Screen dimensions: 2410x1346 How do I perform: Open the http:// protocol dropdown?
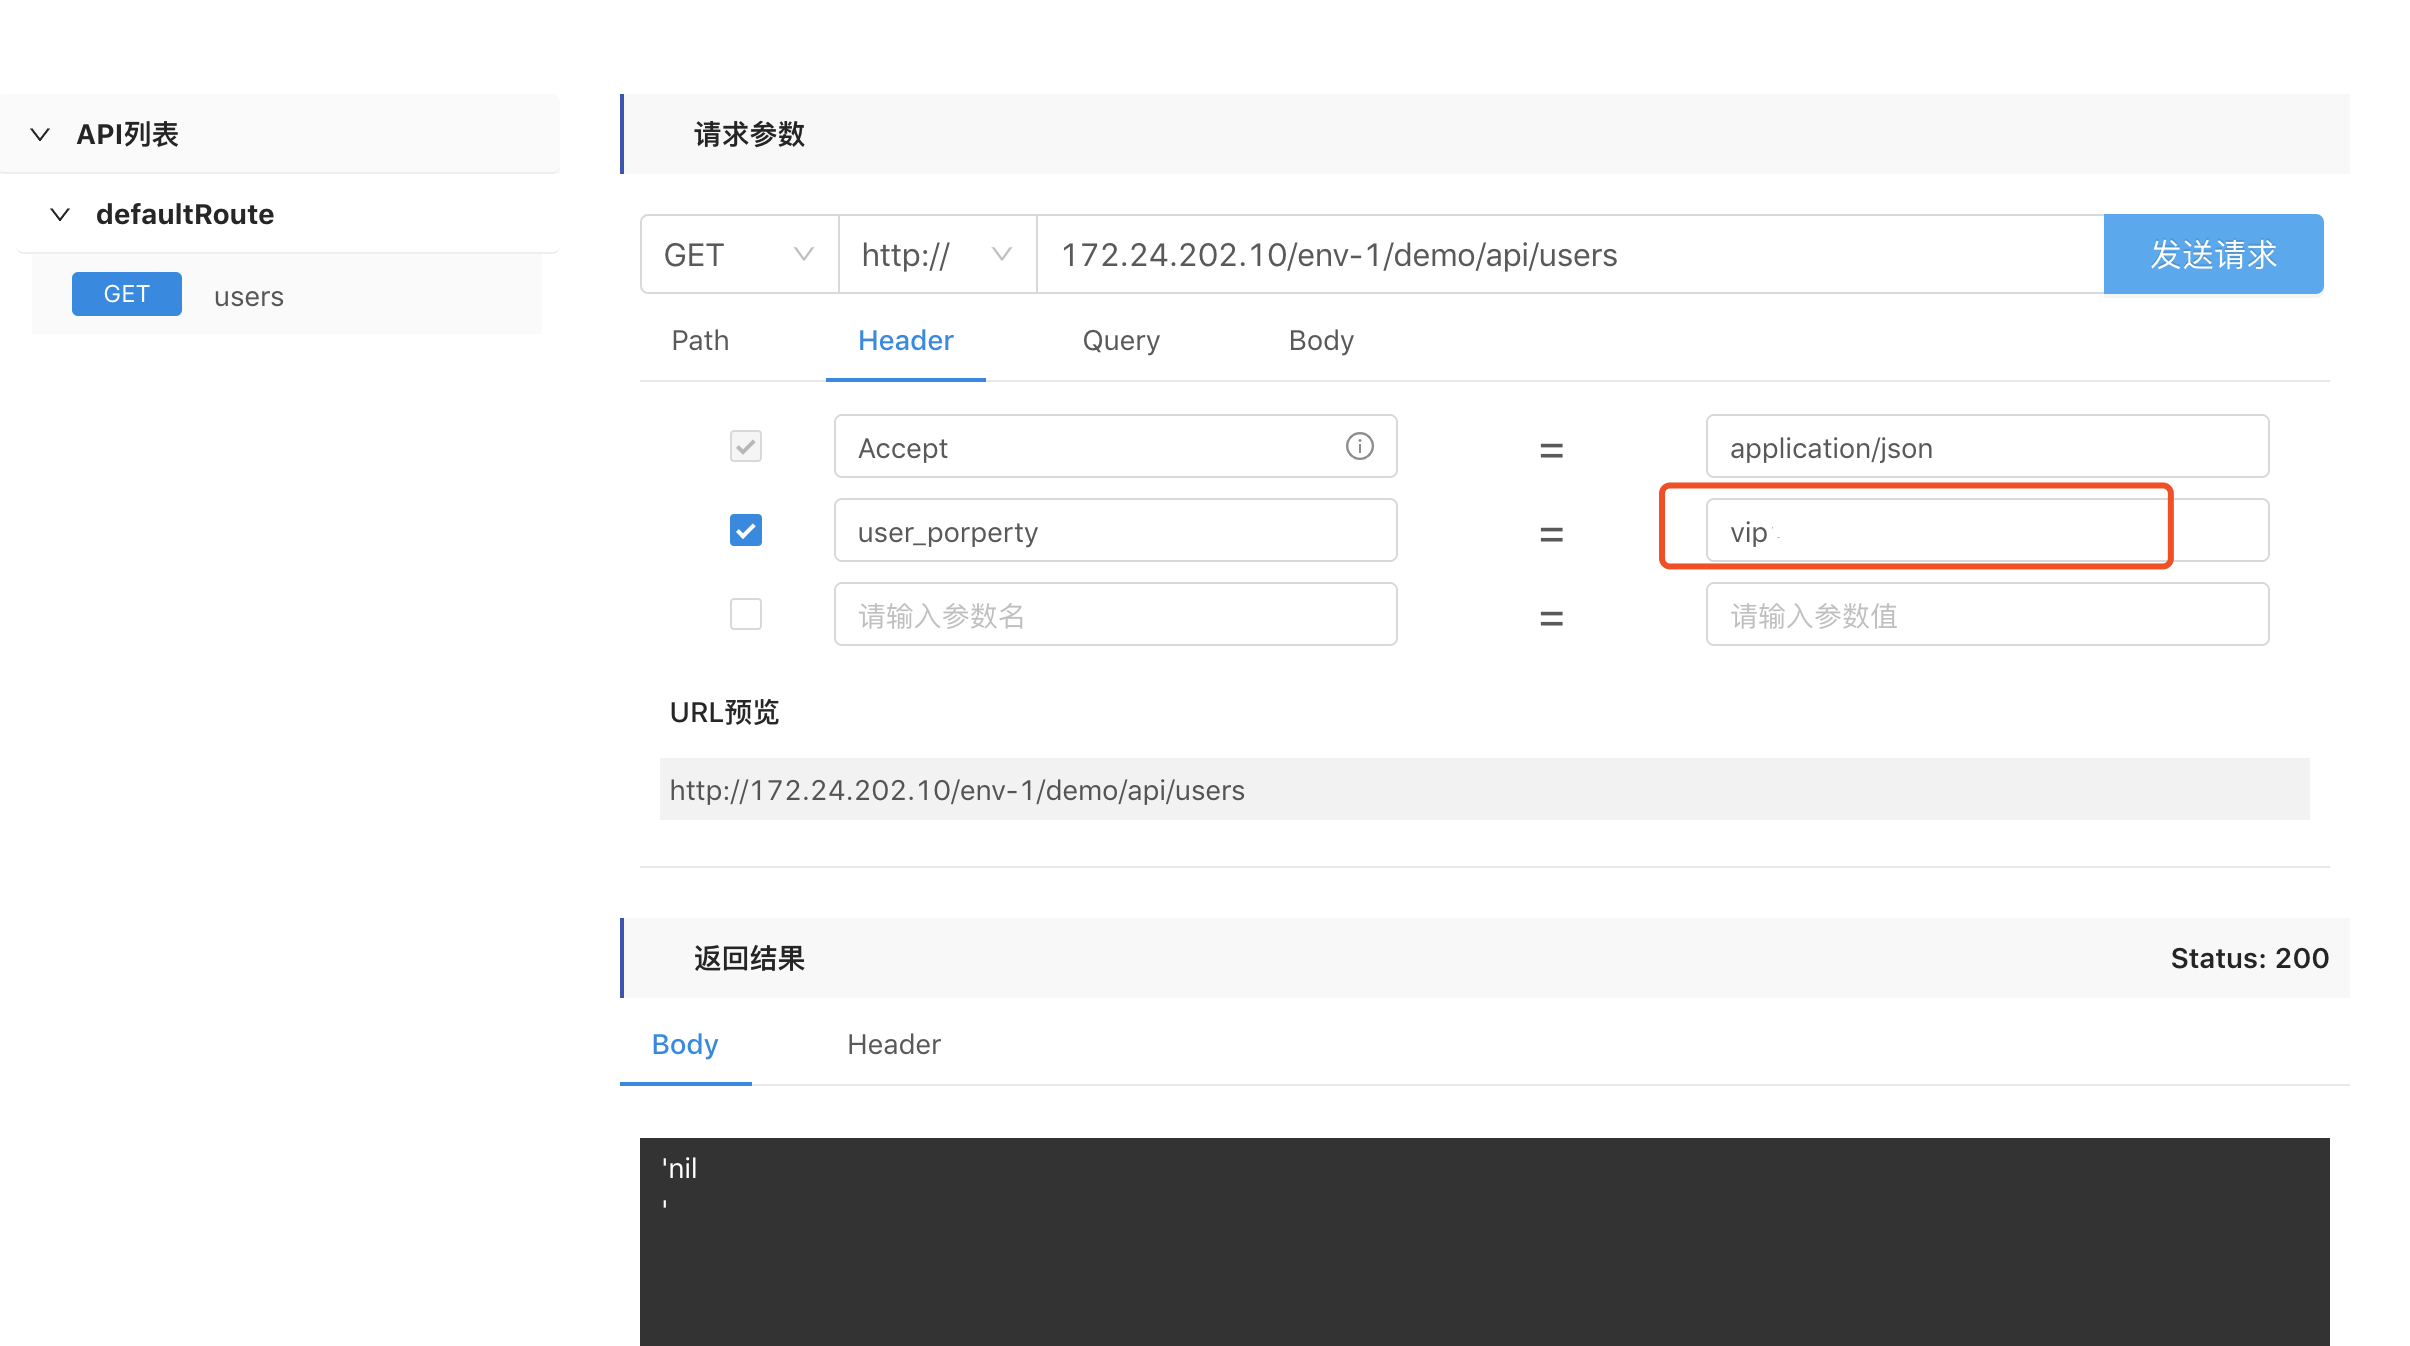pyautogui.click(x=936, y=255)
